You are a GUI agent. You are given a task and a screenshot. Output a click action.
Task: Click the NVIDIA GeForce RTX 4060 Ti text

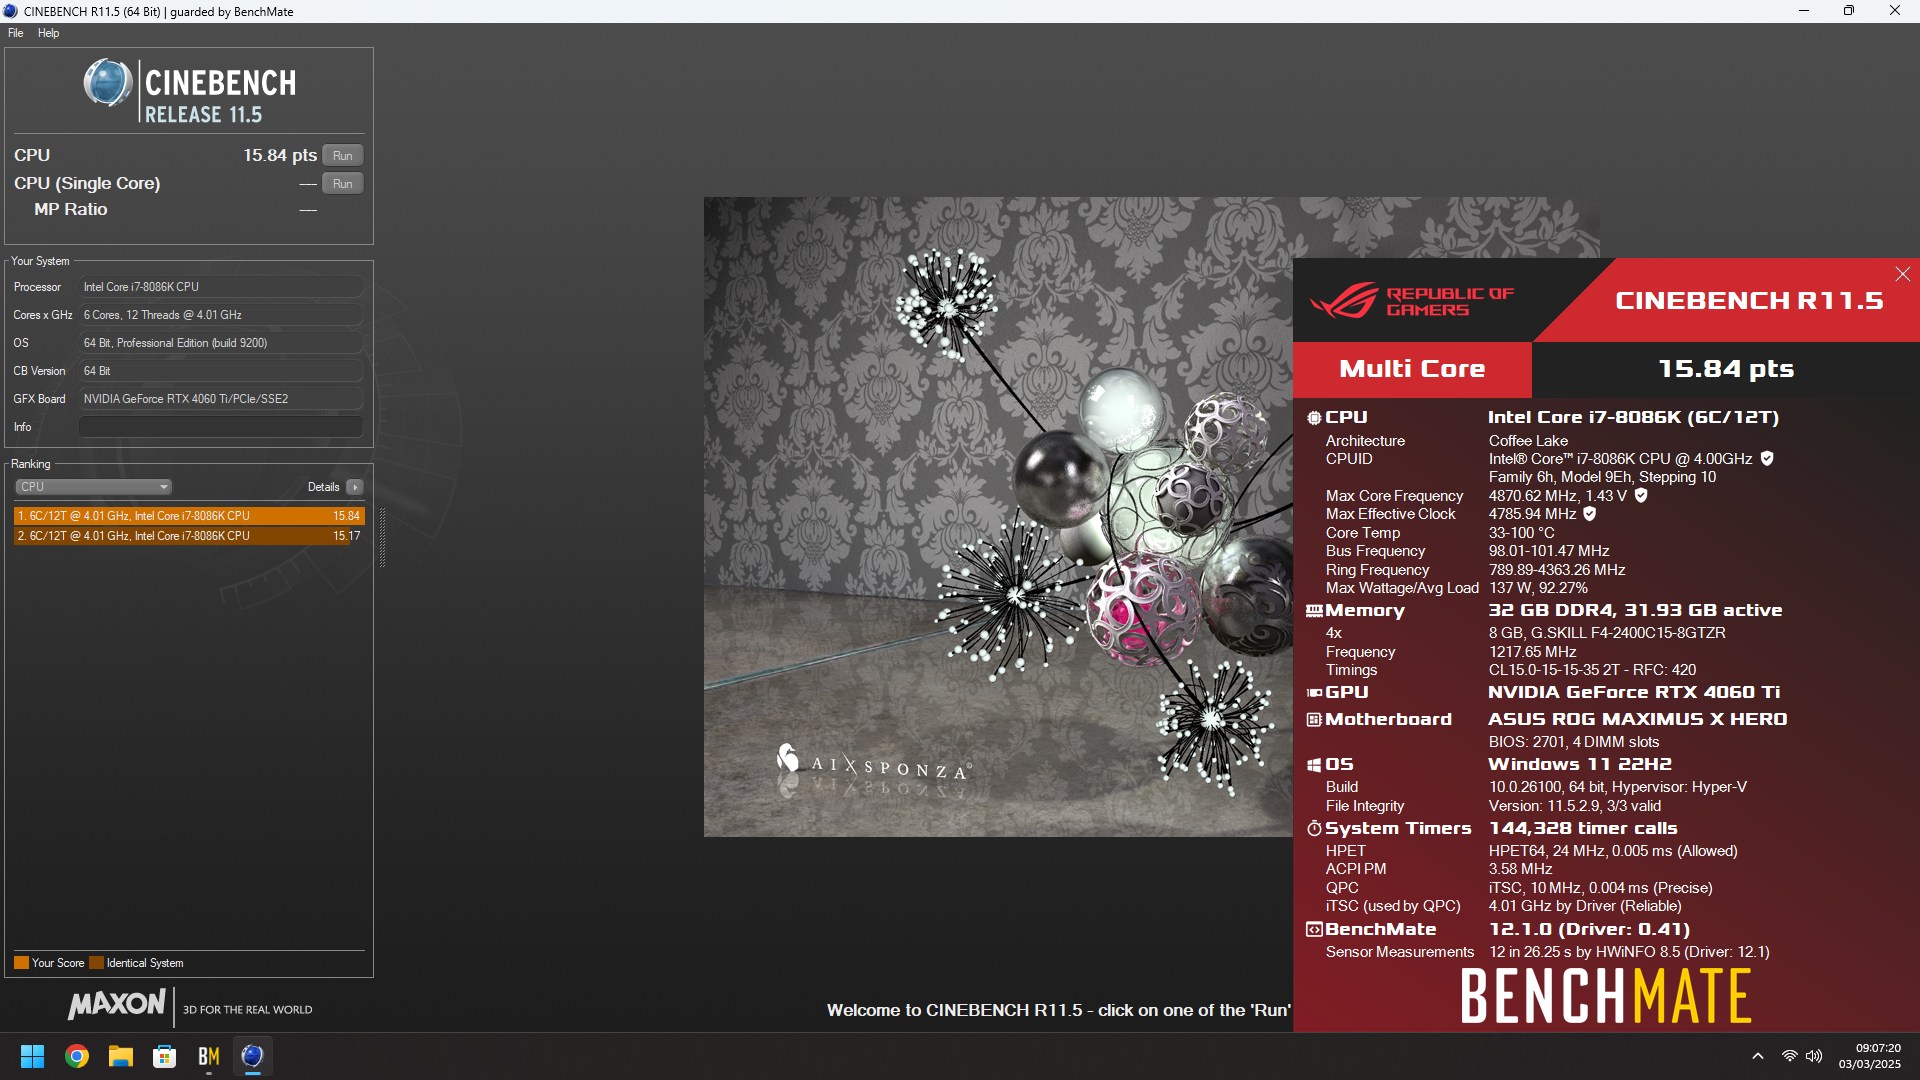point(1633,692)
